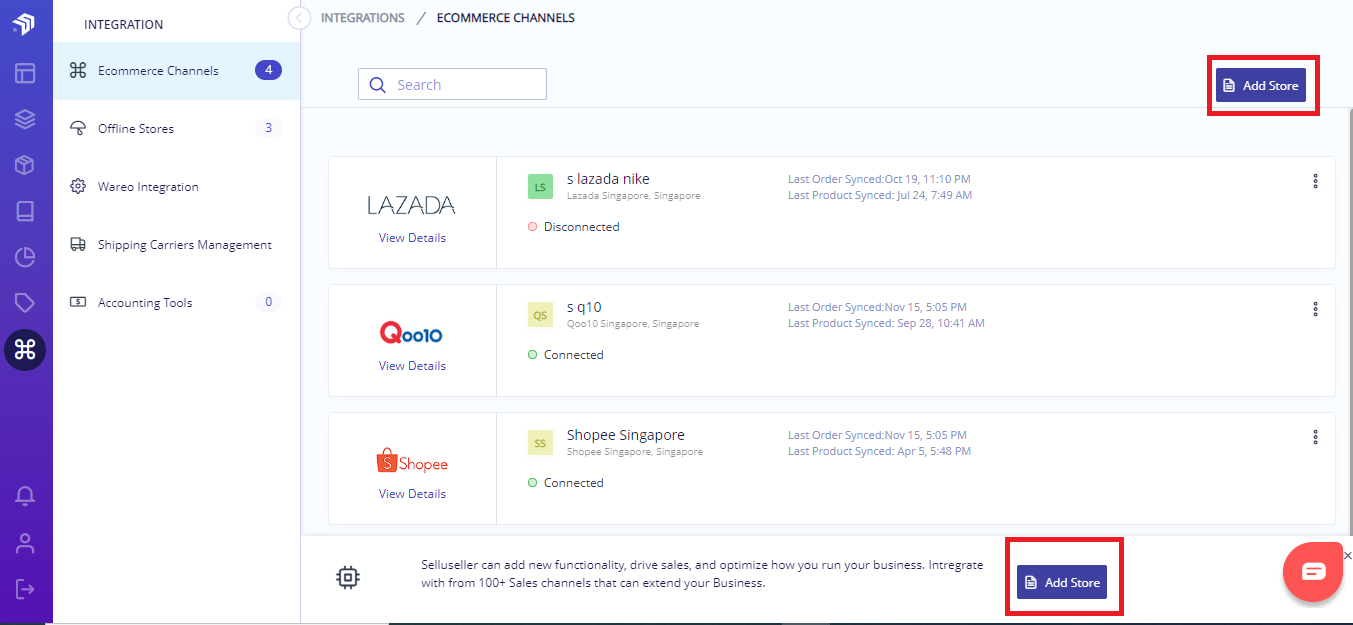Click Last Order Synced Oct 19 text
Screen dimensions: 1353x625
point(879,179)
